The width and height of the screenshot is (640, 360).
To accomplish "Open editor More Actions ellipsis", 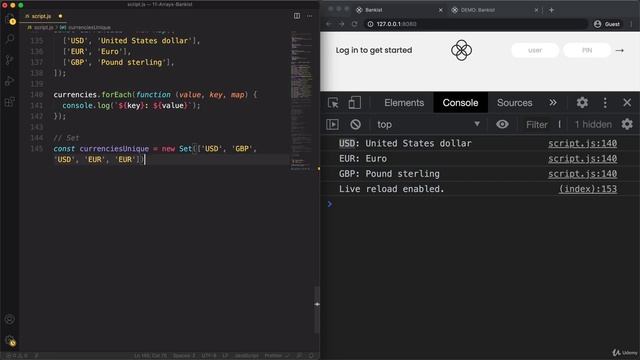I will point(309,16).
